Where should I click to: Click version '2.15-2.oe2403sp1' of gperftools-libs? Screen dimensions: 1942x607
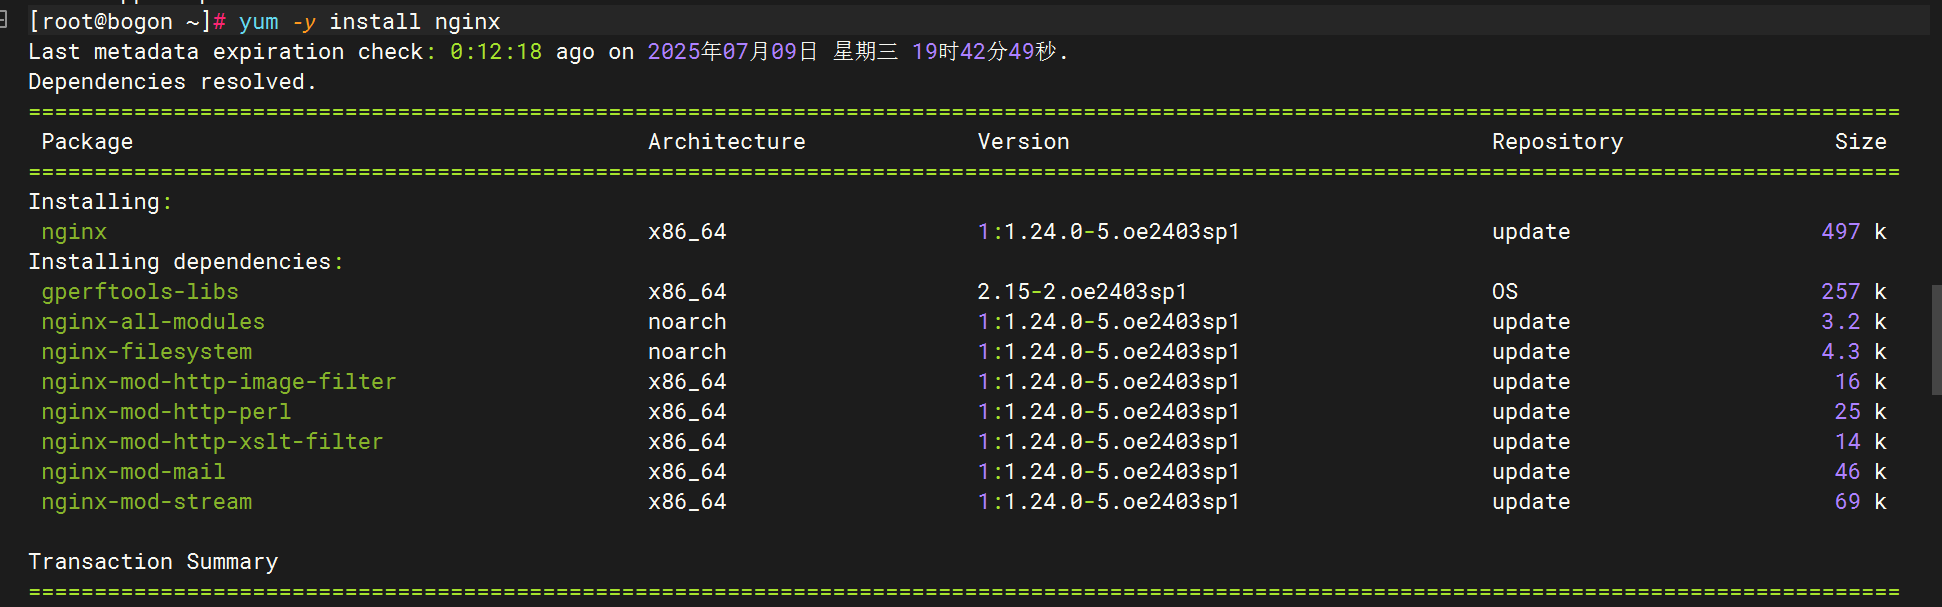(1082, 292)
